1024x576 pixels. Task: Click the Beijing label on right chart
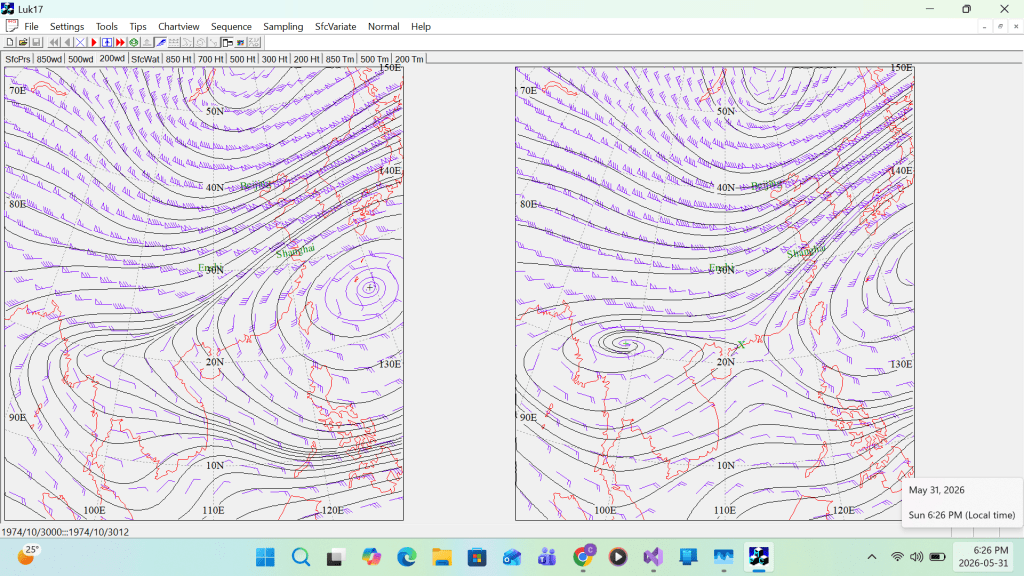click(766, 185)
